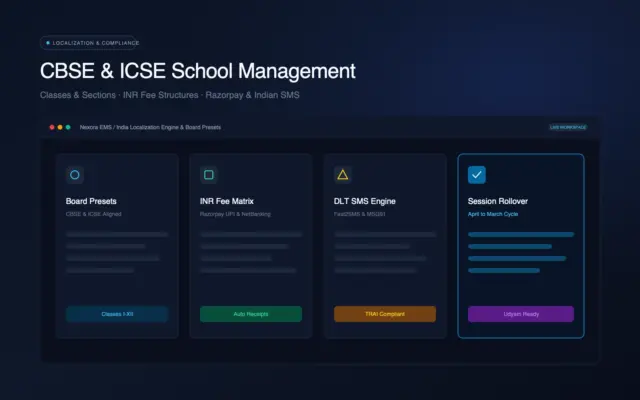Click the Fast2SMS & MSG91 subtitle
640x400 pixels.
click(x=359, y=214)
